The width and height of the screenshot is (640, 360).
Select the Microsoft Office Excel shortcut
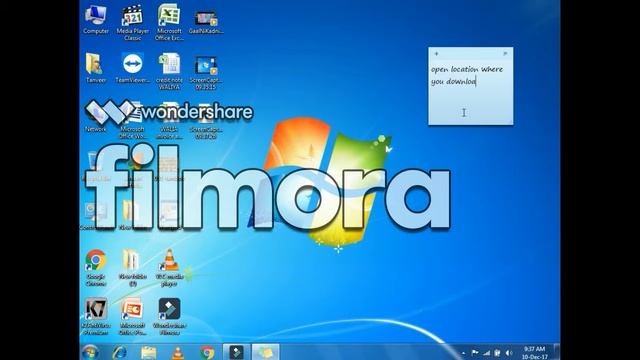point(169,22)
